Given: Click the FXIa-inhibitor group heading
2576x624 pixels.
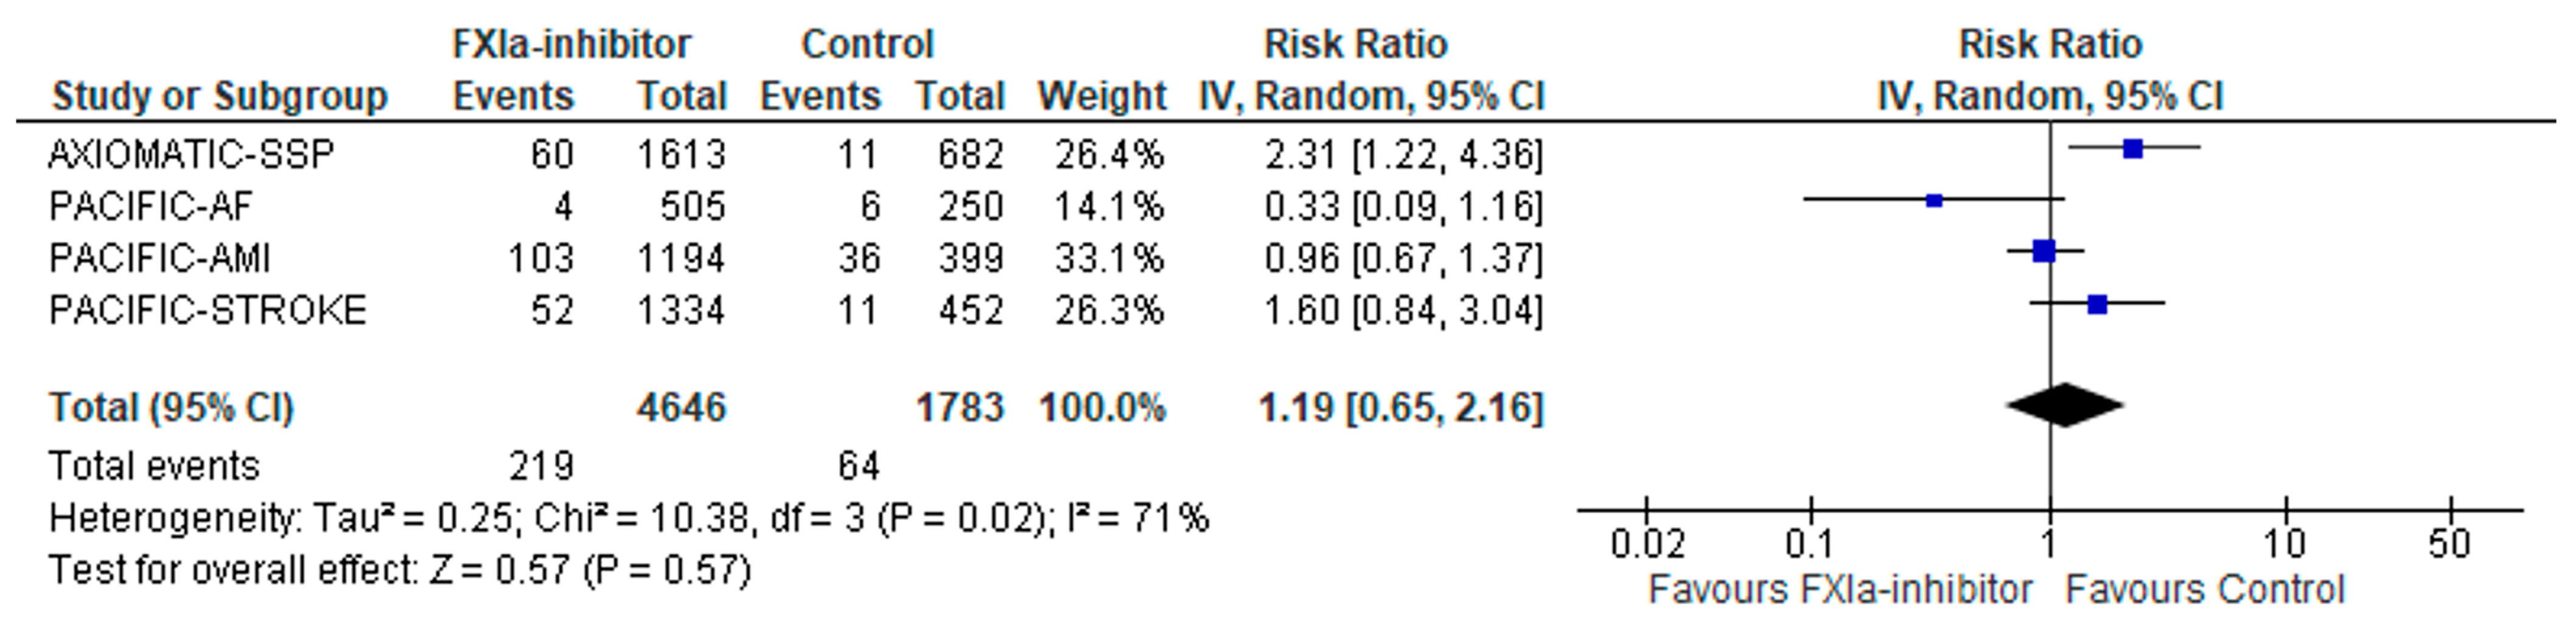Looking at the screenshot, I should click(571, 44).
